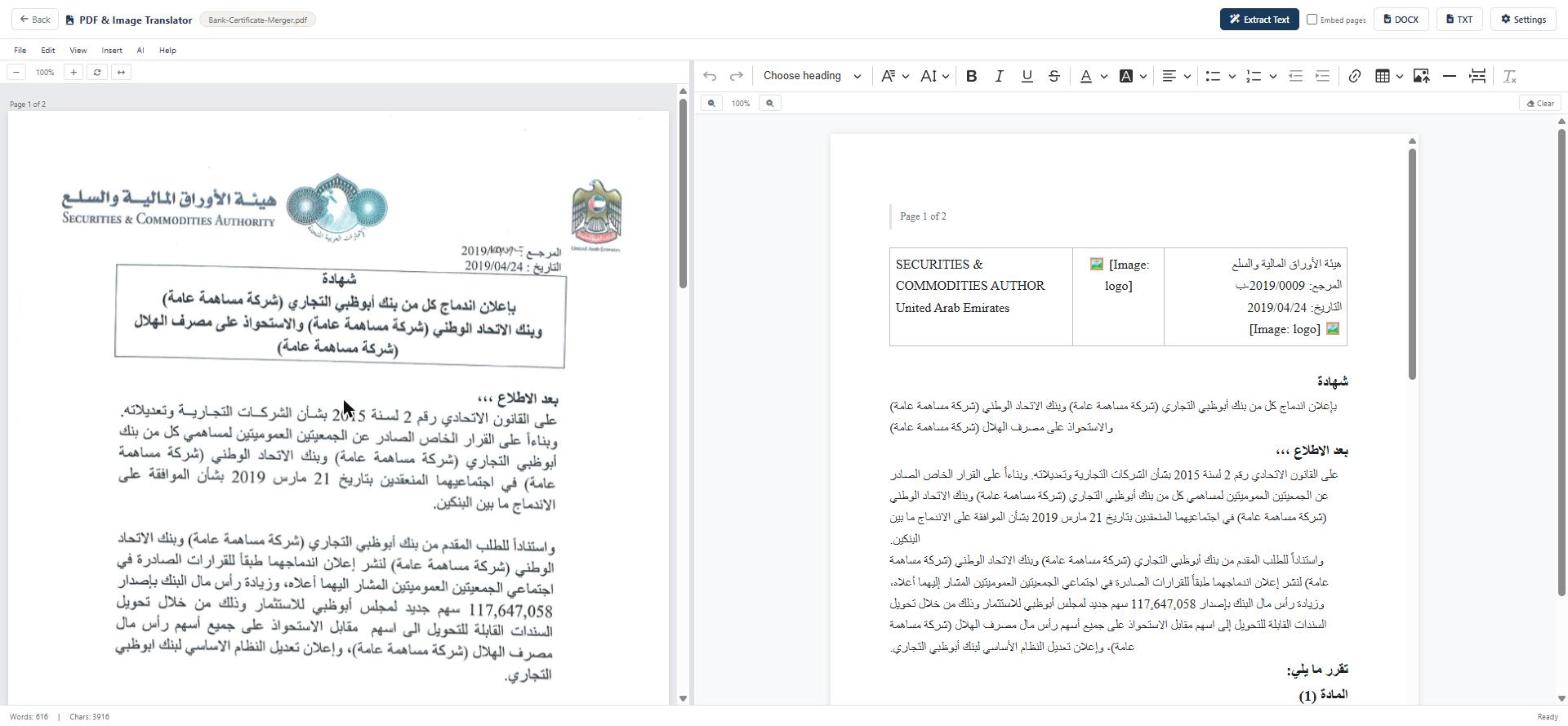Click the editor pane 100% zoom value
1568x726 pixels.
(x=740, y=103)
